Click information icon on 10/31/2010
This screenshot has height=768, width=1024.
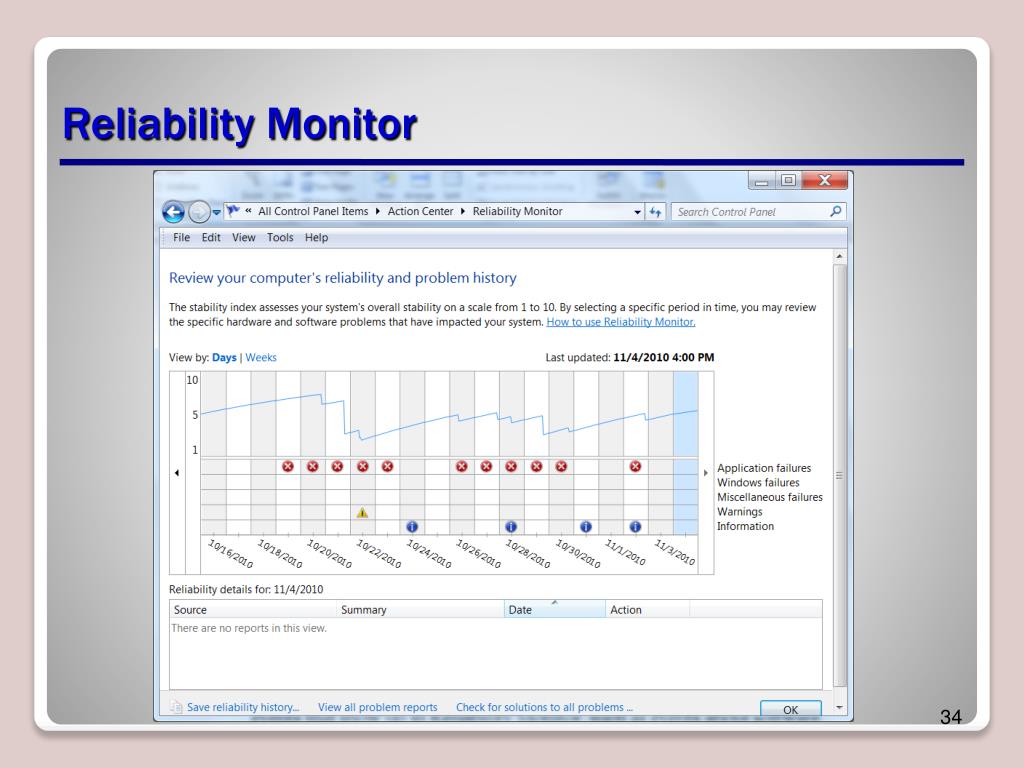click(x=586, y=526)
